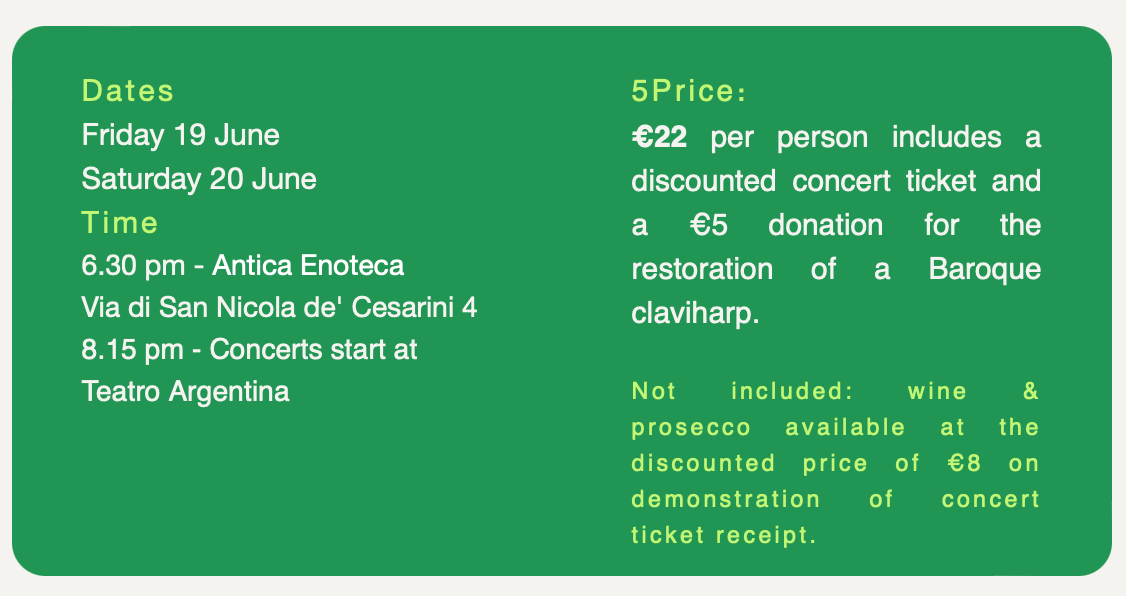Click the Saturday 20 June line
The image size is (1126, 596).
(199, 179)
